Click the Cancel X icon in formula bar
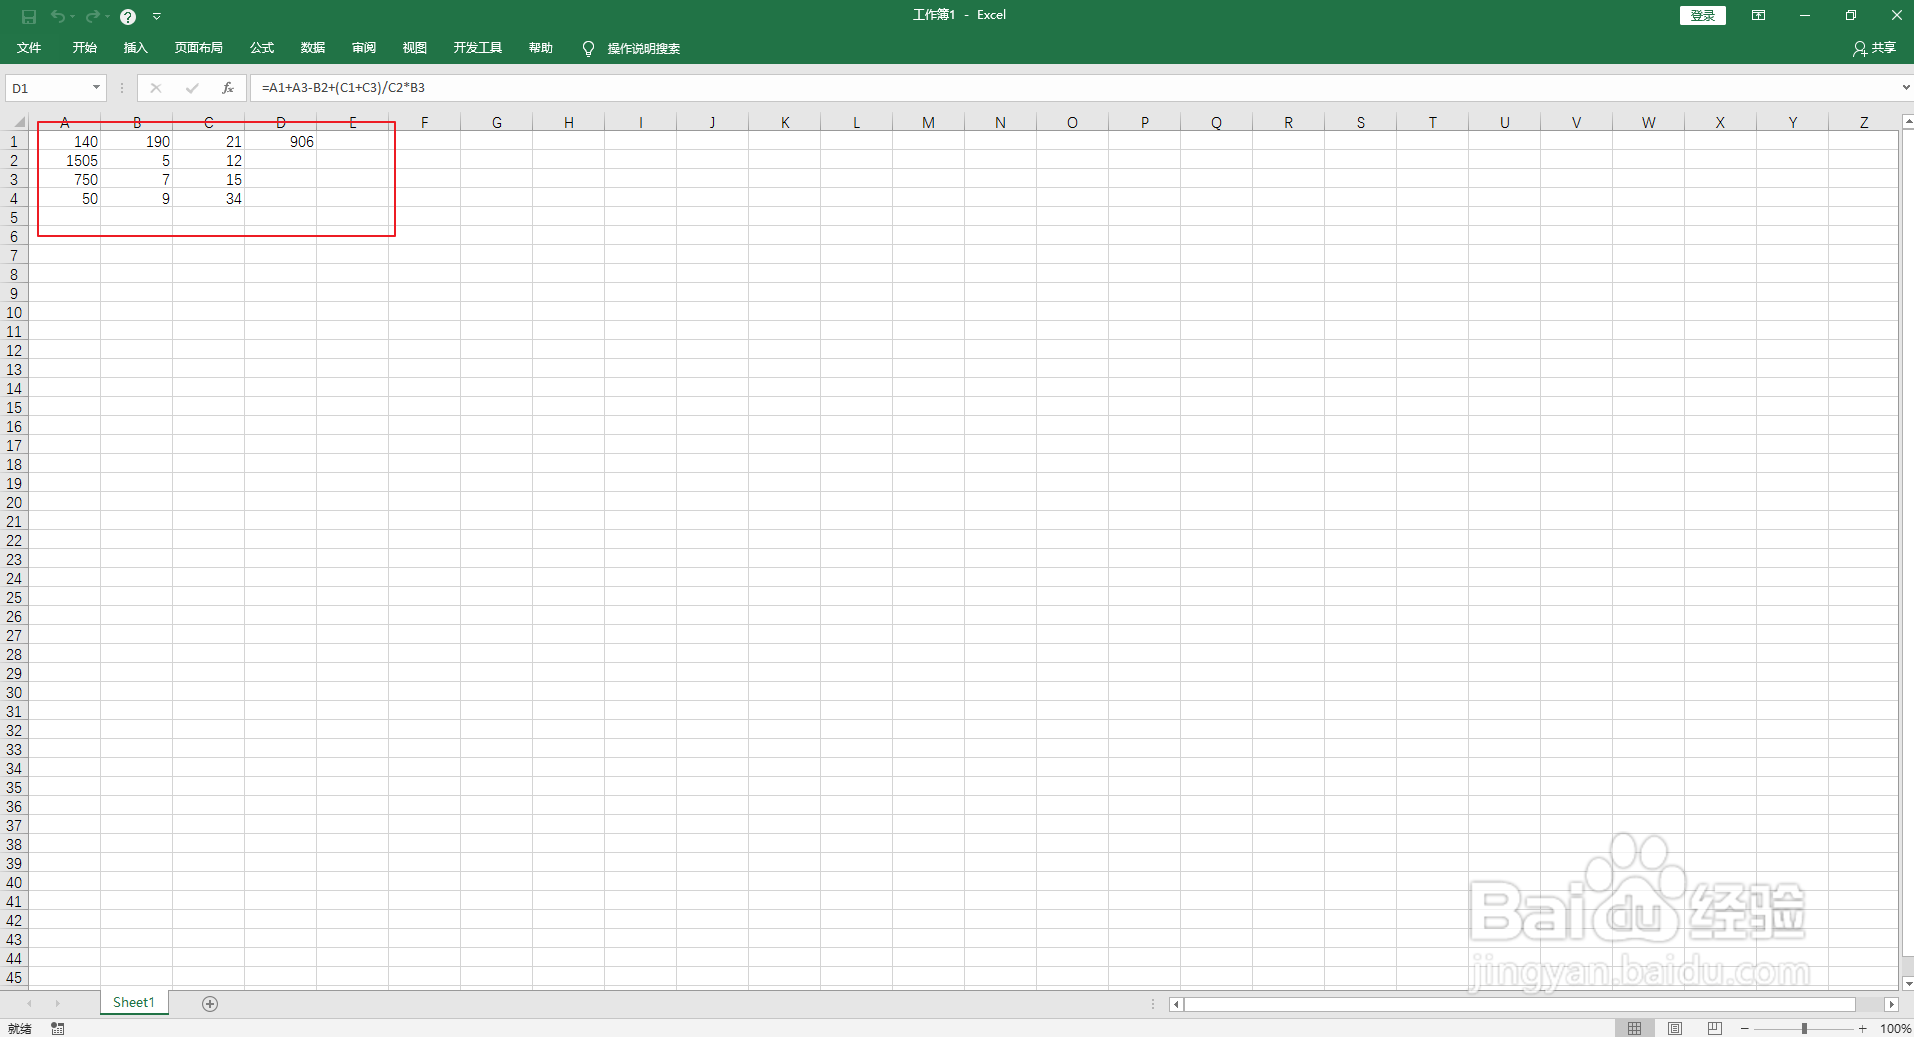1914x1037 pixels. (156, 88)
